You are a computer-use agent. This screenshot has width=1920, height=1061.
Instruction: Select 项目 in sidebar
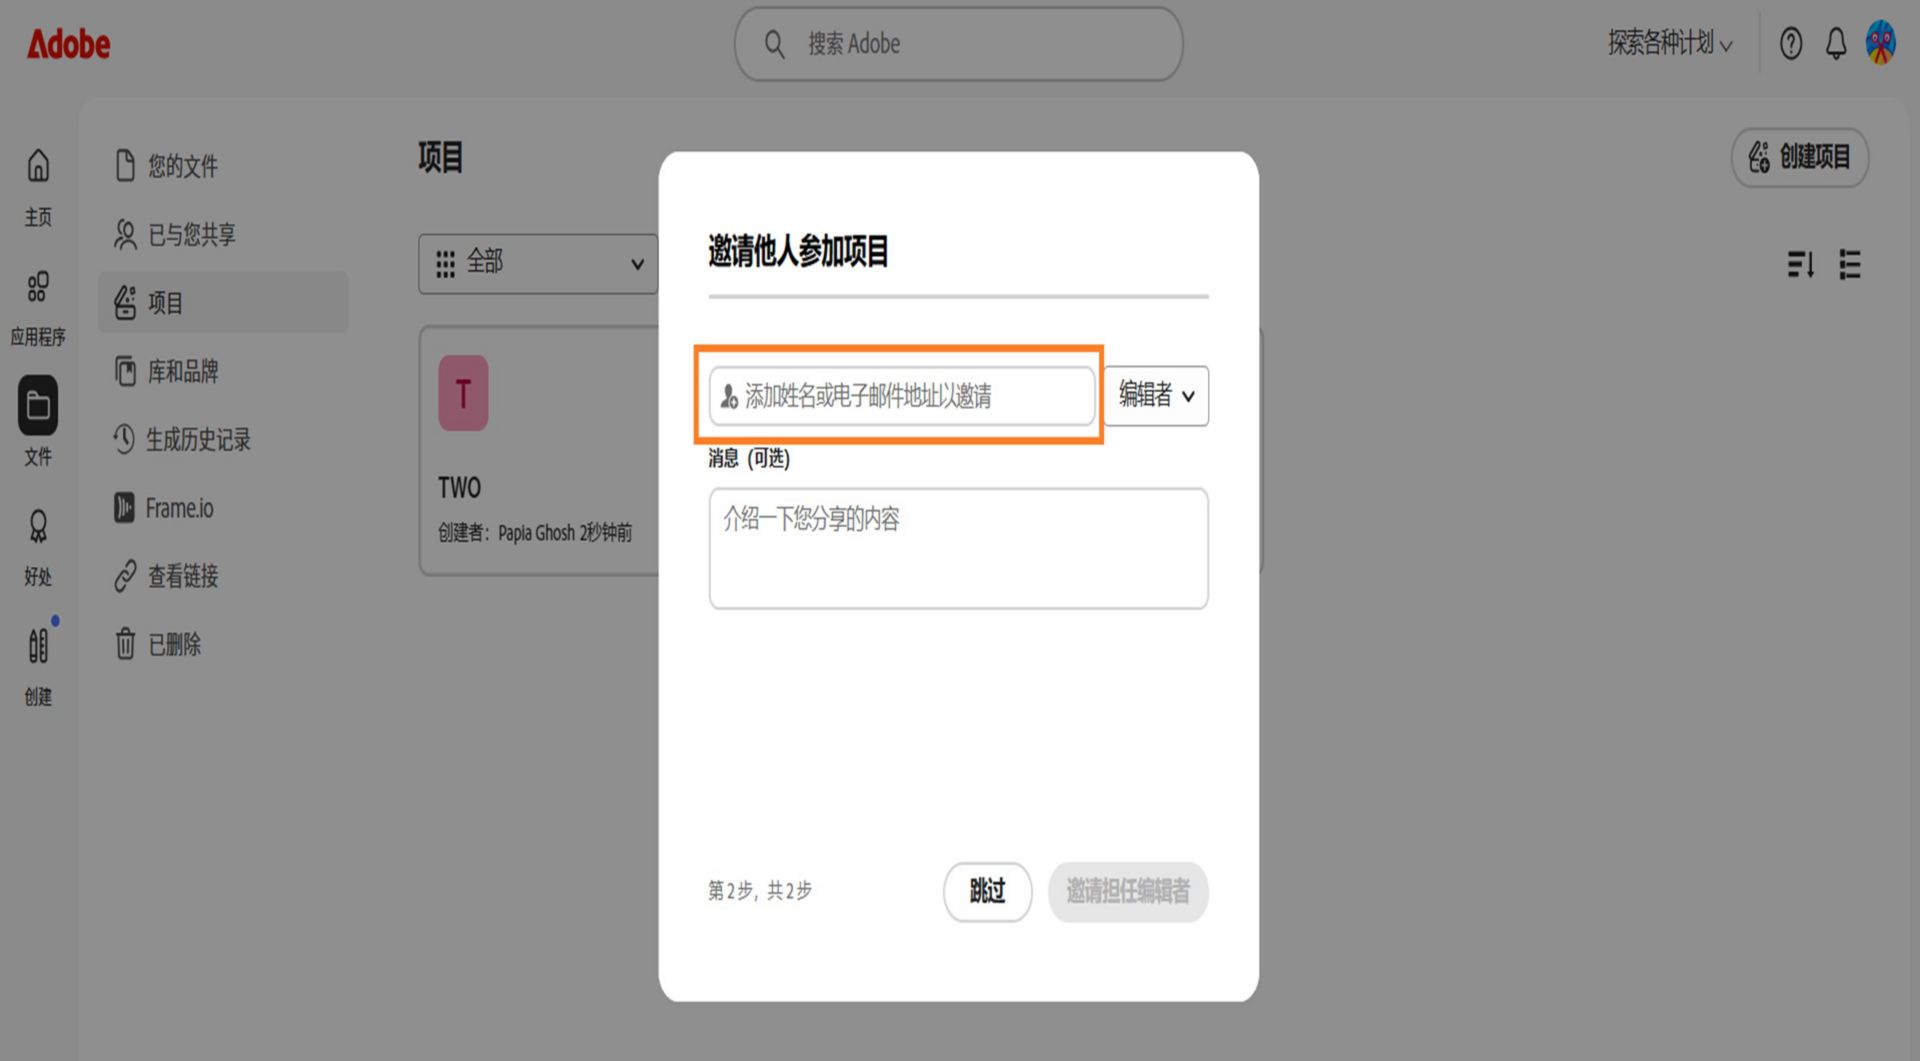coord(223,302)
